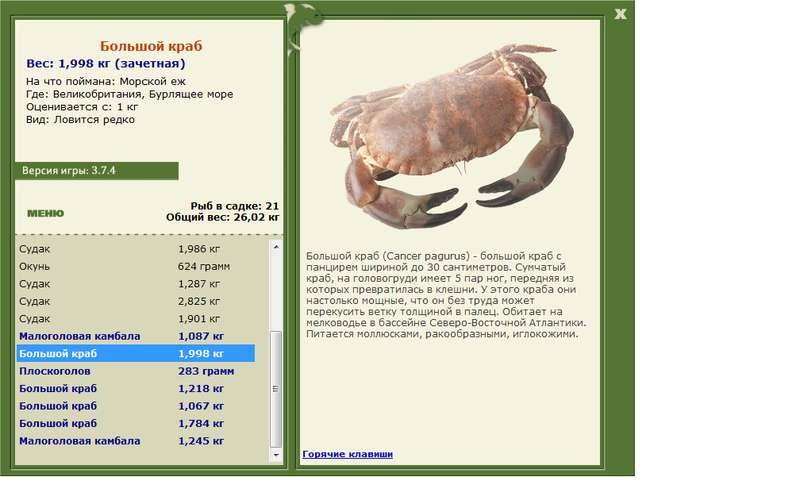The width and height of the screenshot is (800, 500).
Task: Select Судак 1,287 кг row
Action: 136,284
